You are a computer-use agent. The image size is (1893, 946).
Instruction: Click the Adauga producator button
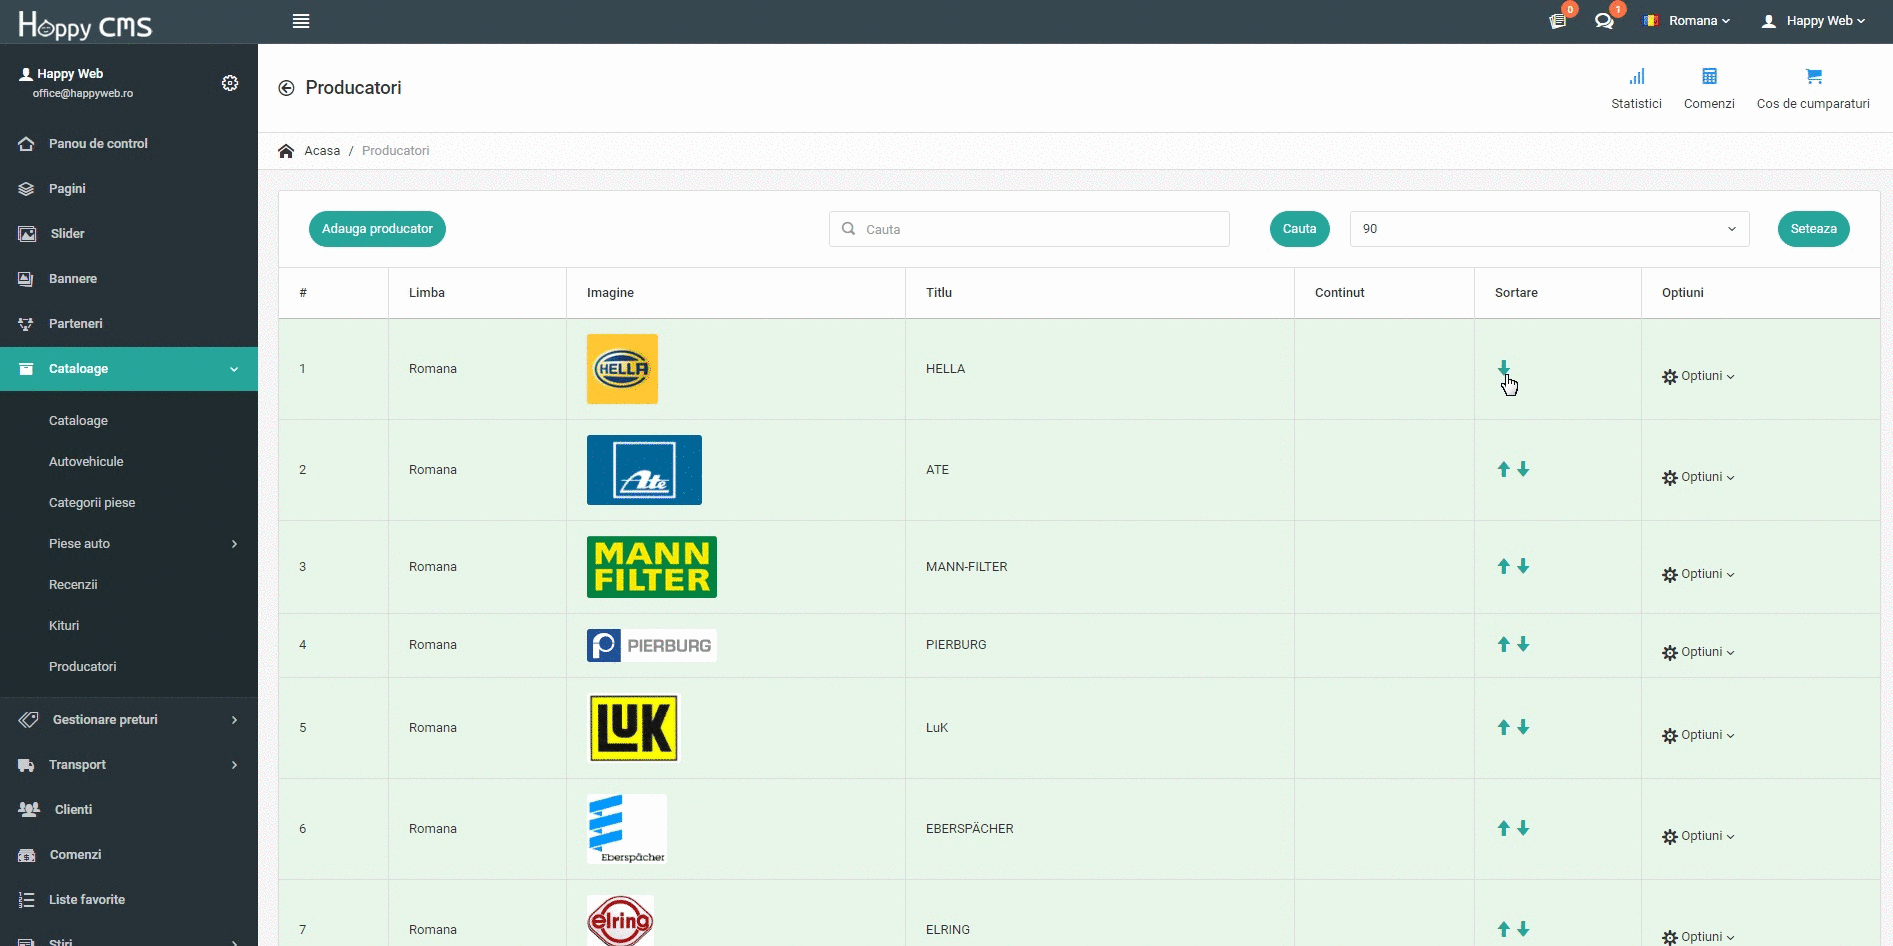377,229
